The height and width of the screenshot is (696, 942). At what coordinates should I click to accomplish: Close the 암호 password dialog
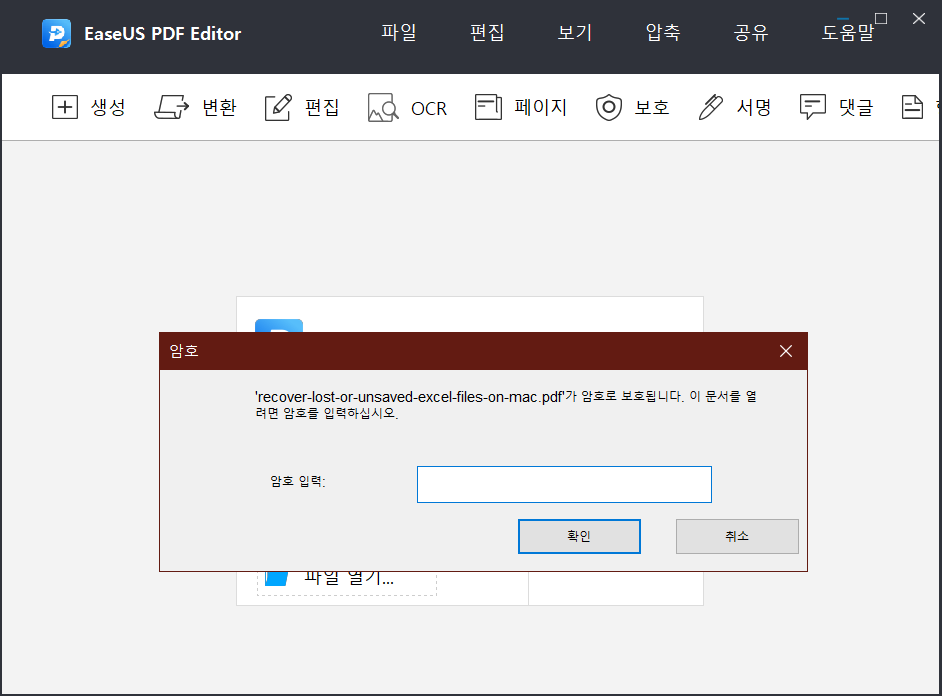(786, 351)
